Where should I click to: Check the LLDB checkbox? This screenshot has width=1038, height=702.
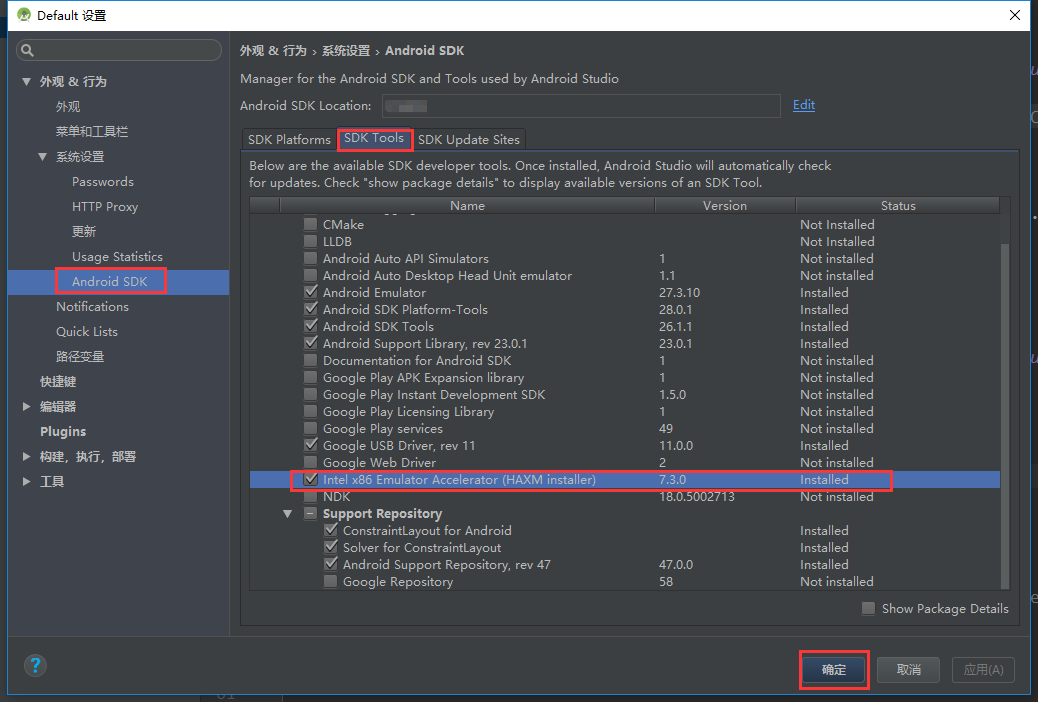(x=310, y=241)
